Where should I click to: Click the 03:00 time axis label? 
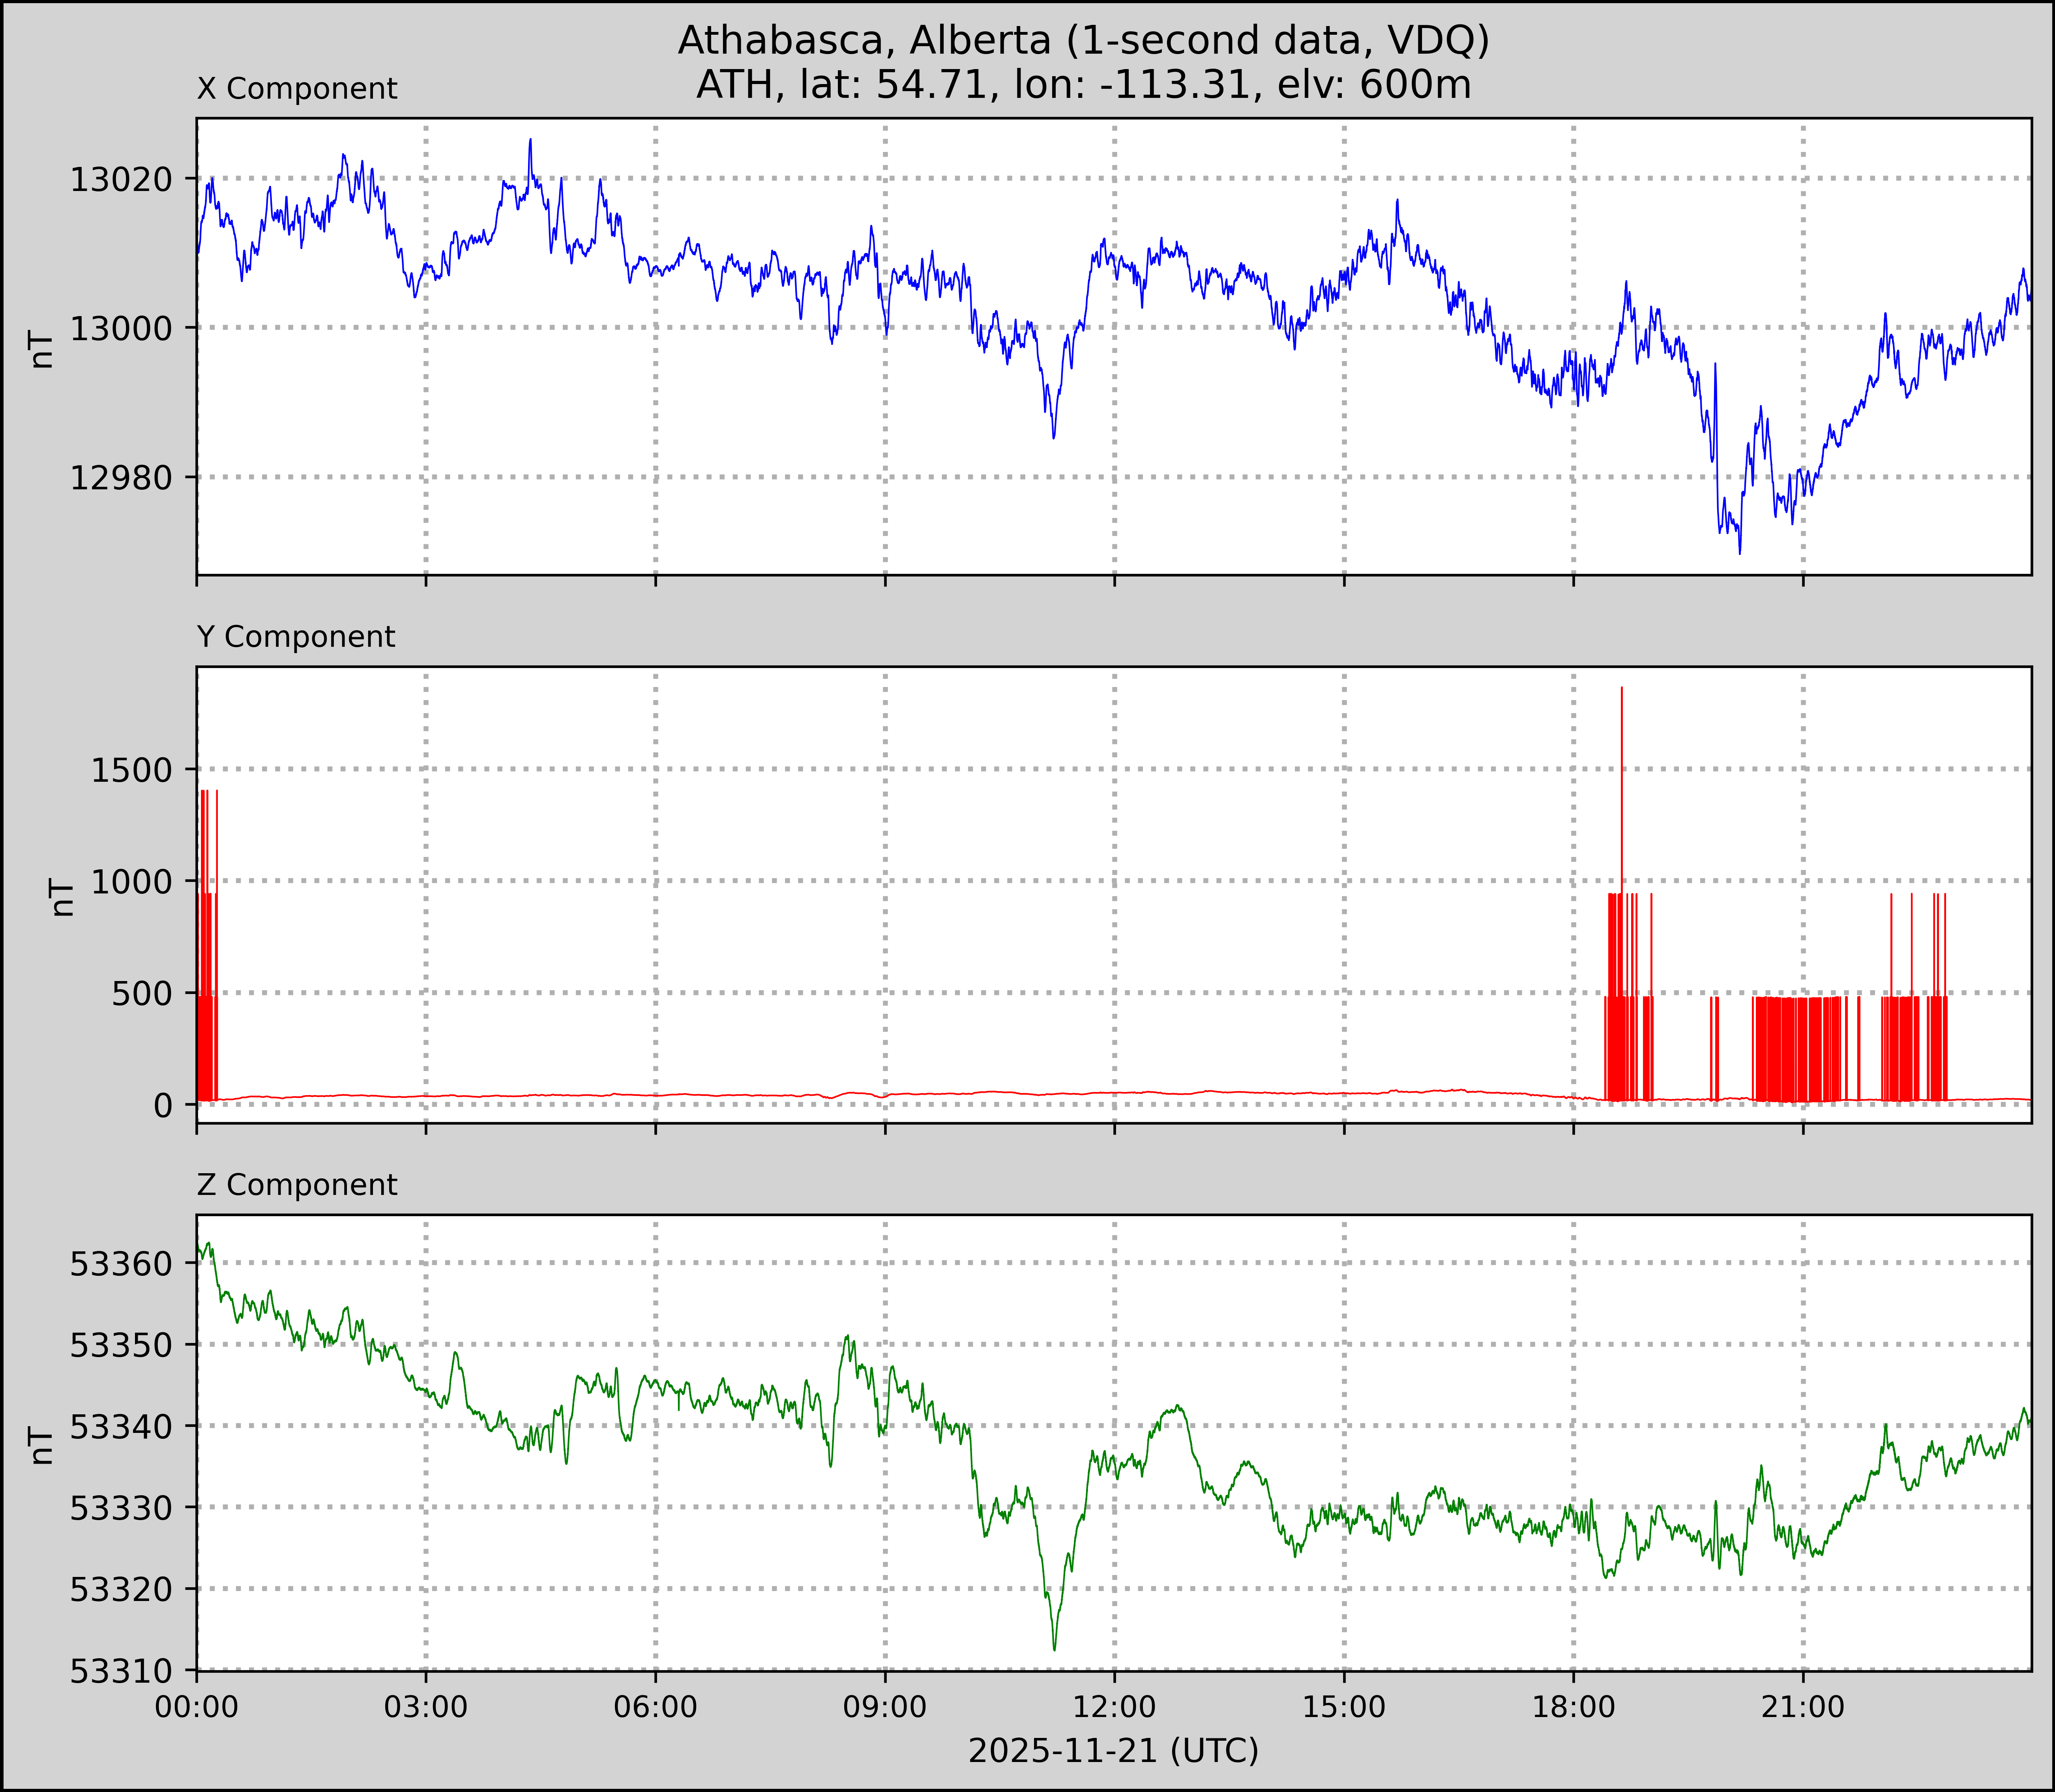pyautogui.click(x=426, y=1707)
